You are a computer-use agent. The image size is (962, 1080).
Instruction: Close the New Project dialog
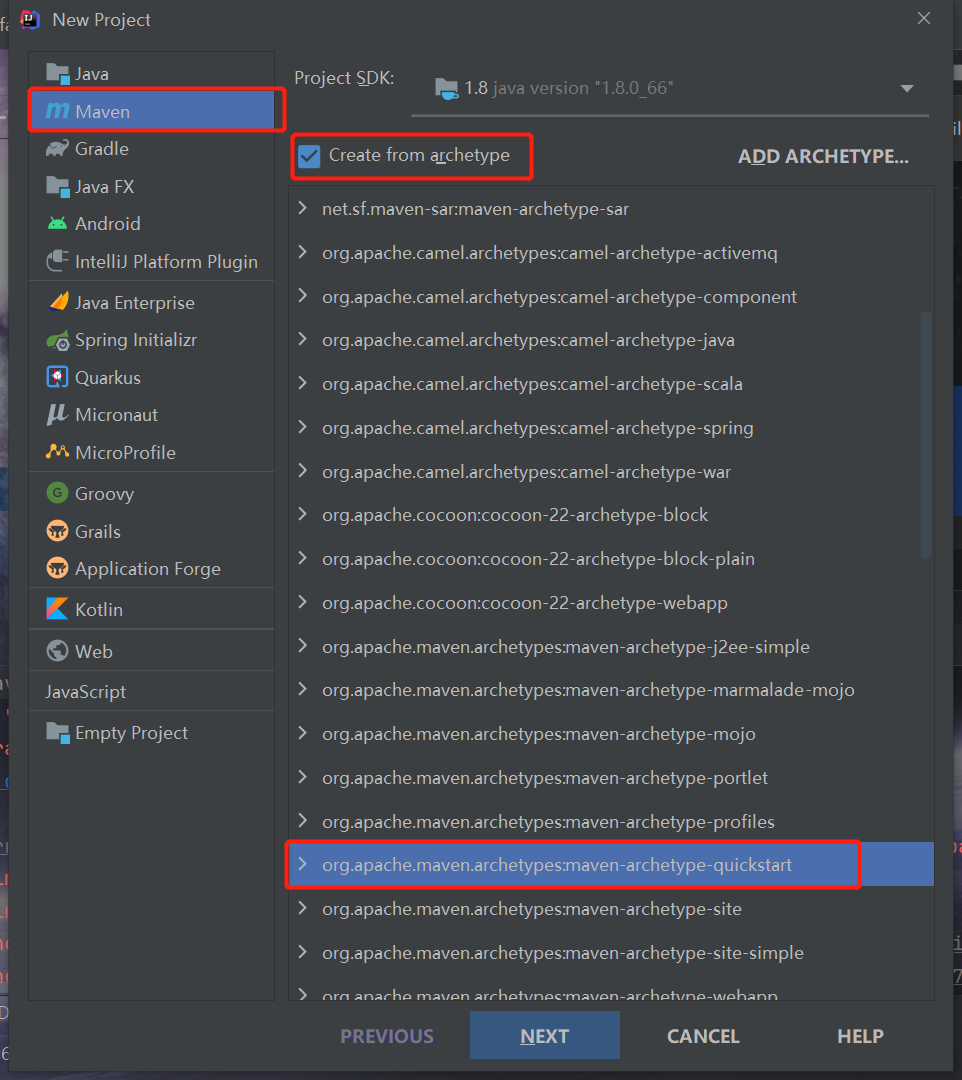tap(923, 19)
